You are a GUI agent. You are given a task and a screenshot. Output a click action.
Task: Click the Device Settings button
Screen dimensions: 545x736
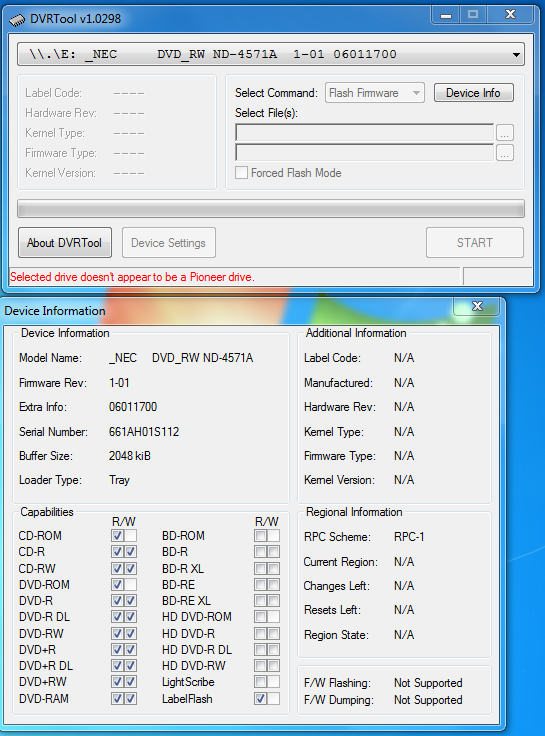pos(169,243)
